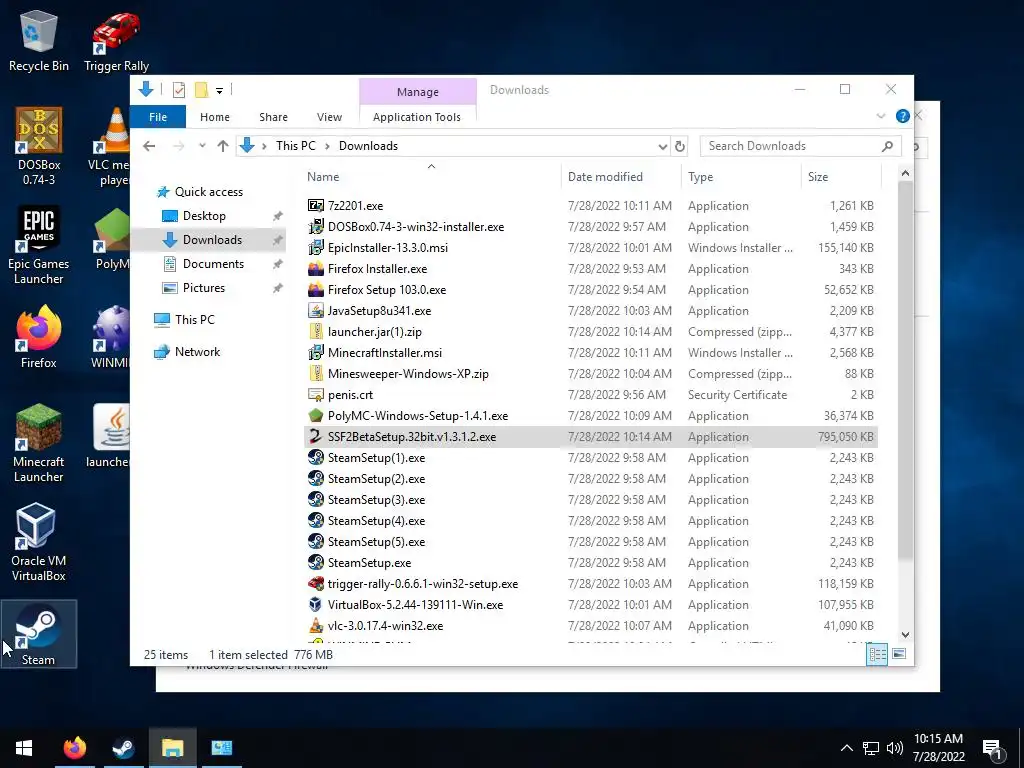
Task: Launch Trigger Rally from the desktop
Action: [116, 40]
